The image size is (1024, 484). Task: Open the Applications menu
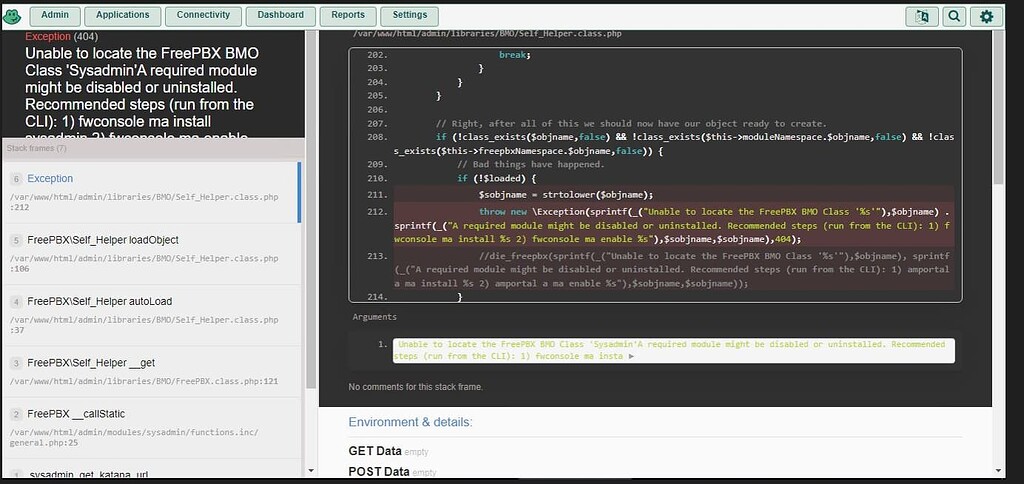click(123, 16)
